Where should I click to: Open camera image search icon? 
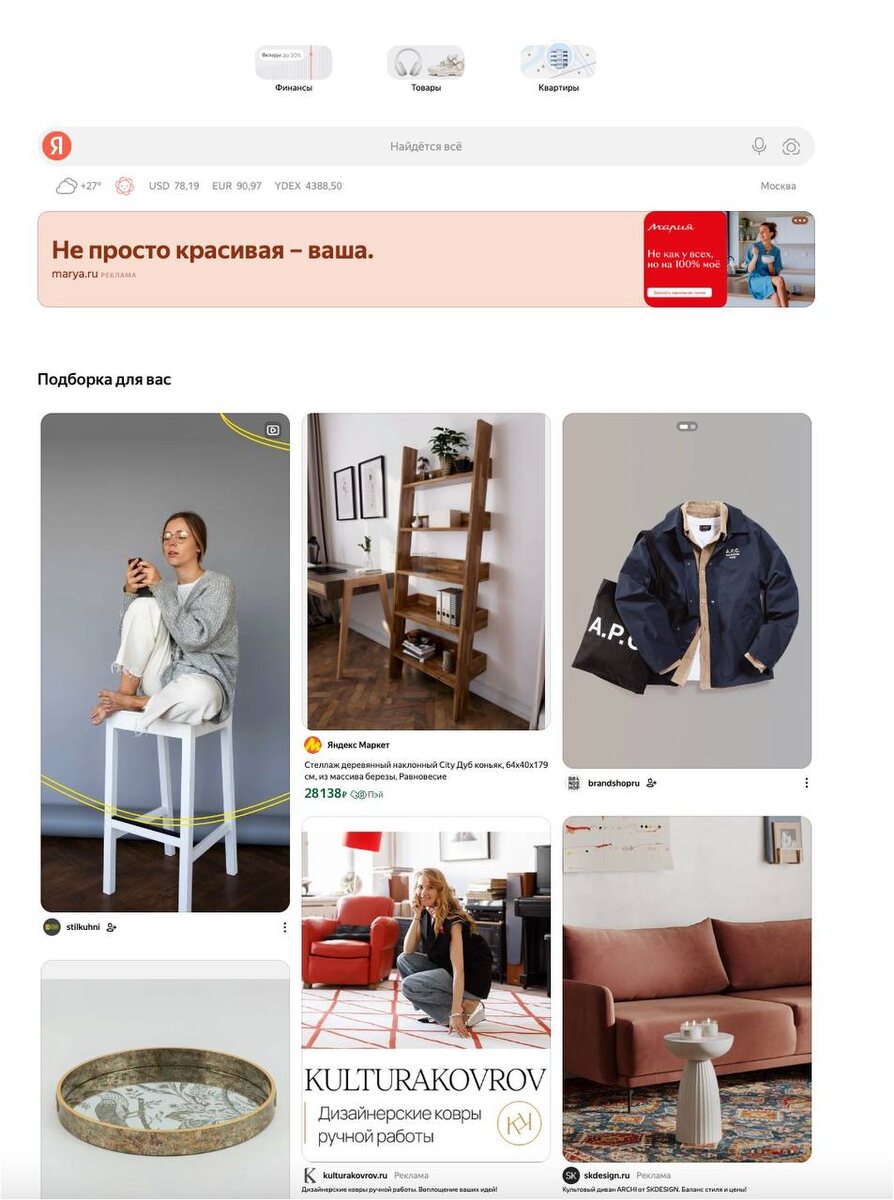click(x=791, y=147)
